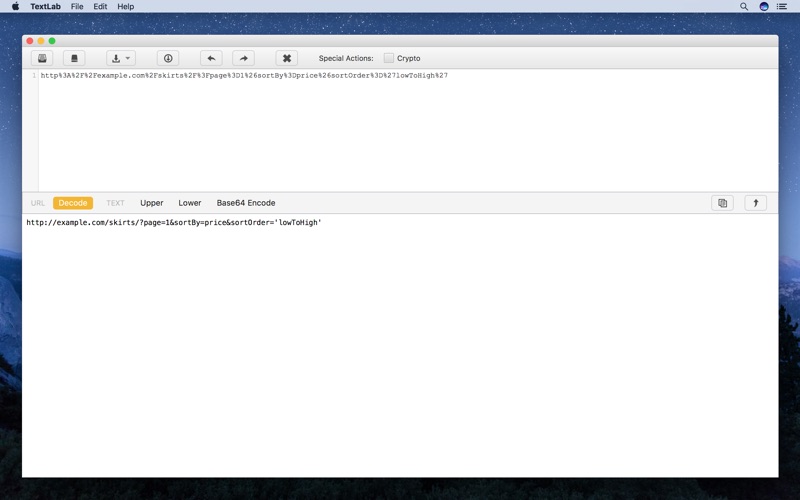Select the Decode URL action
This screenshot has height=500, width=800.
tap(73, 203)
